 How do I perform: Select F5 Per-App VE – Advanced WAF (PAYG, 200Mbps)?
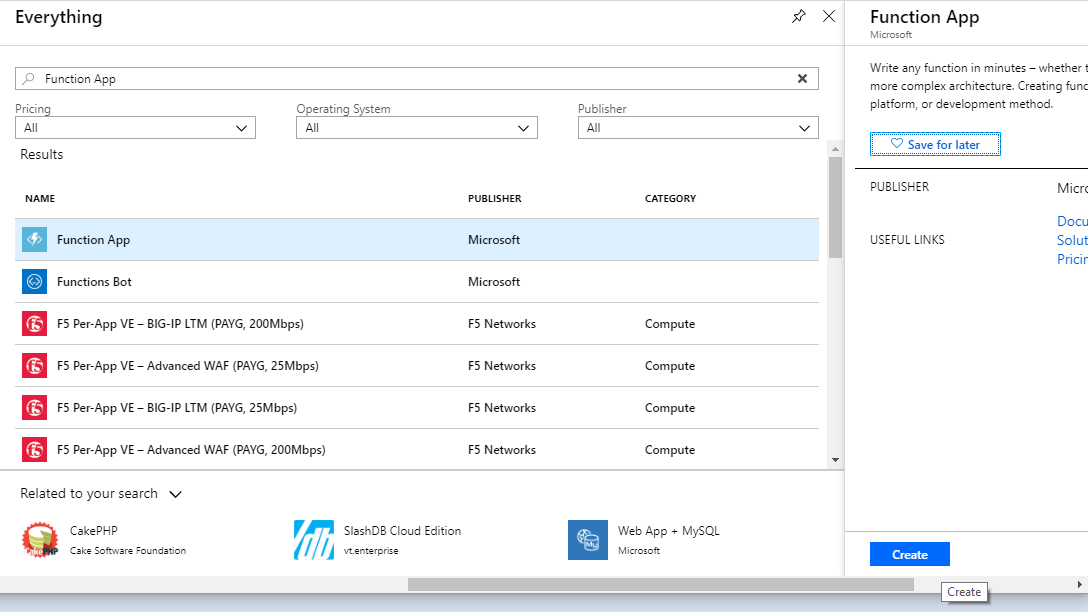click(416, 450)
